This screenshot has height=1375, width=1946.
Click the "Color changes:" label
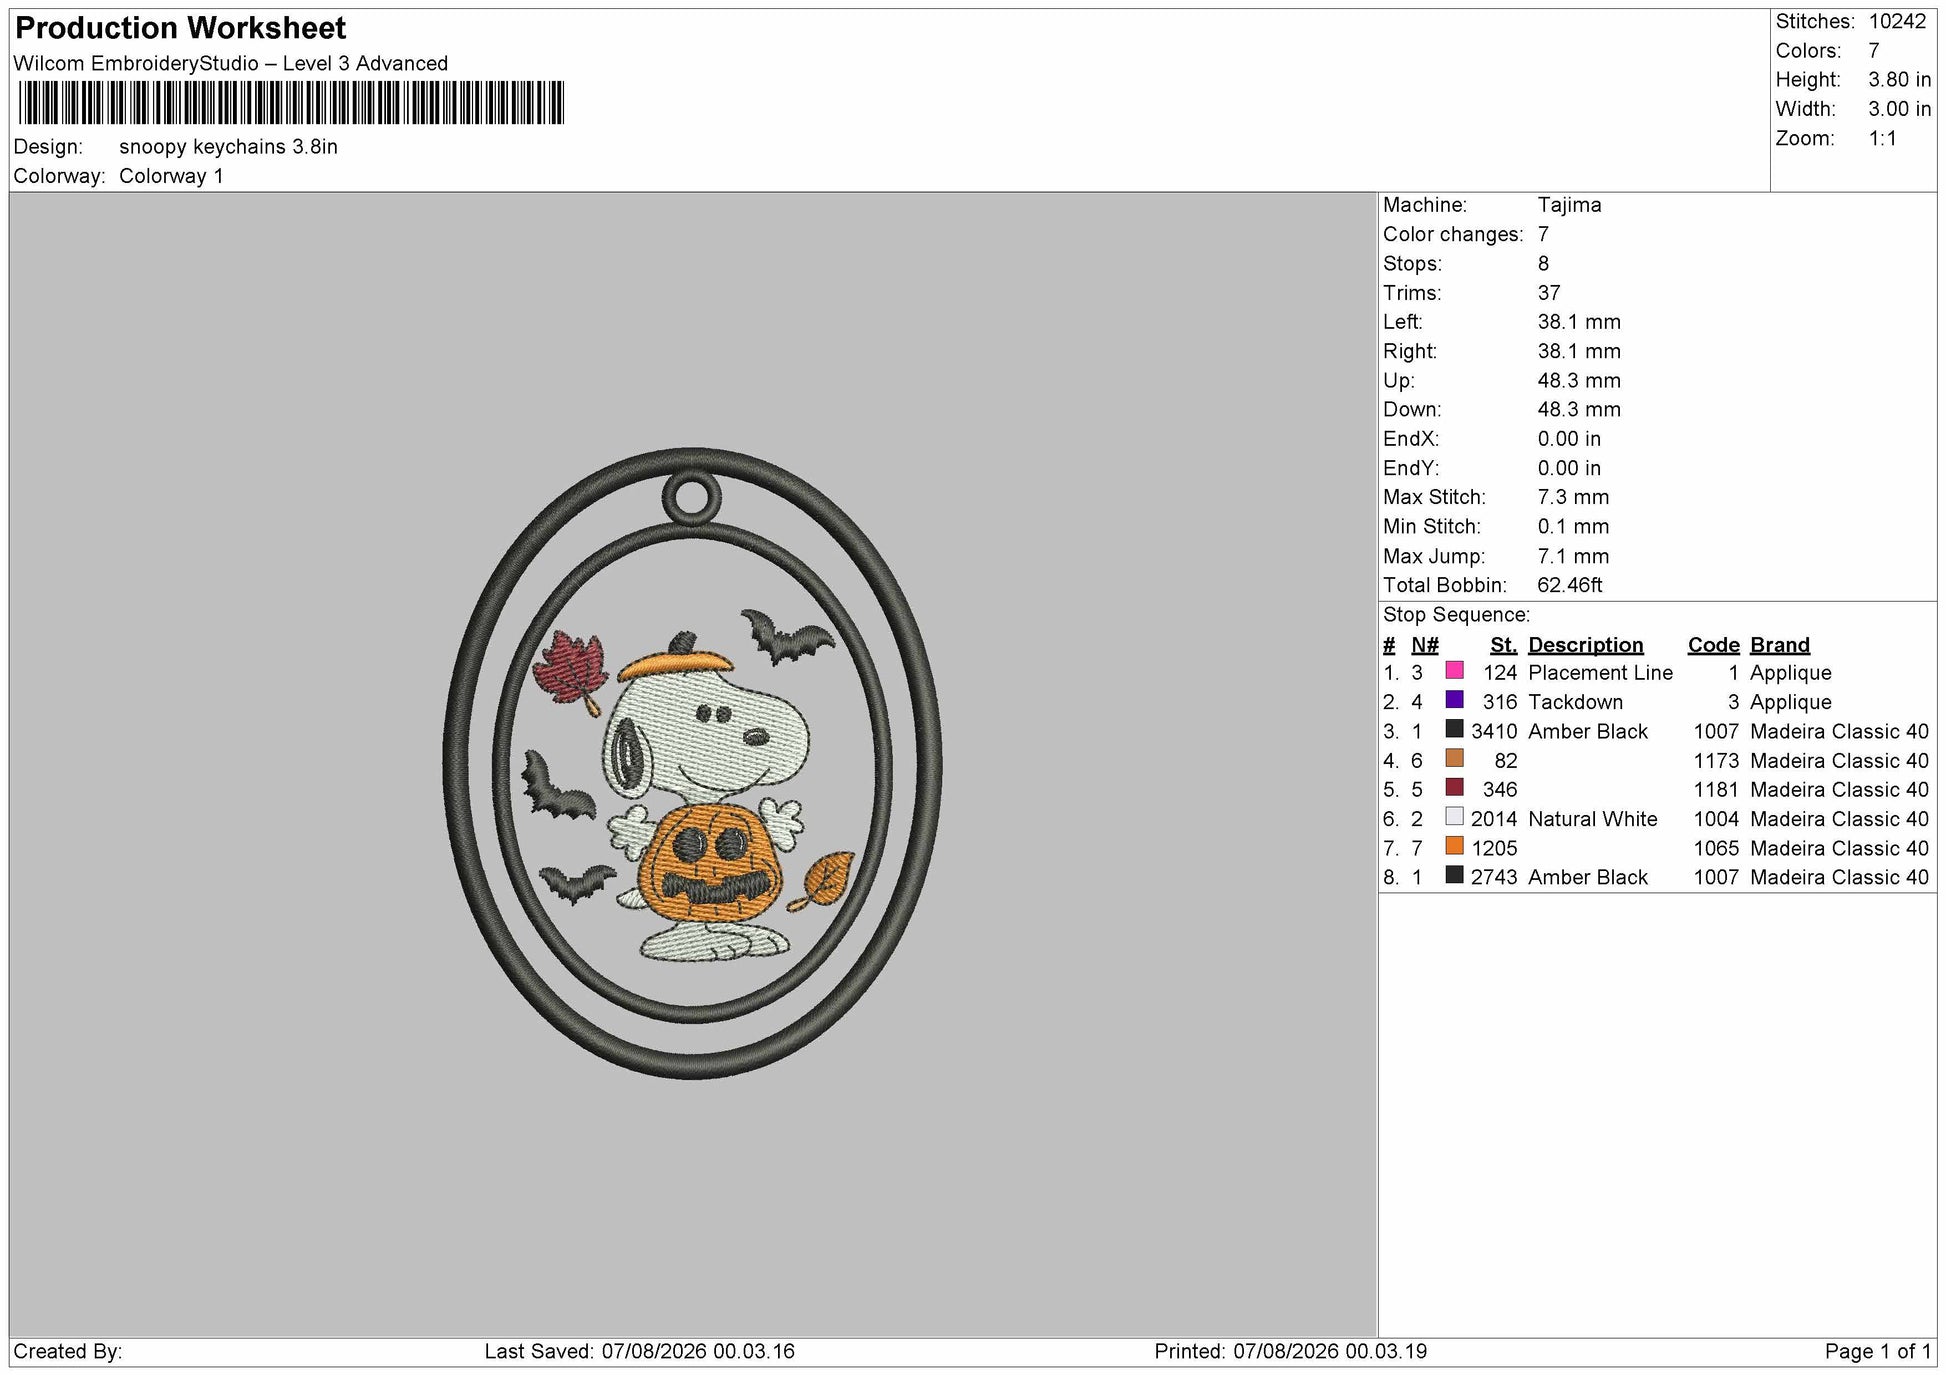click(x=1453, y=235)
